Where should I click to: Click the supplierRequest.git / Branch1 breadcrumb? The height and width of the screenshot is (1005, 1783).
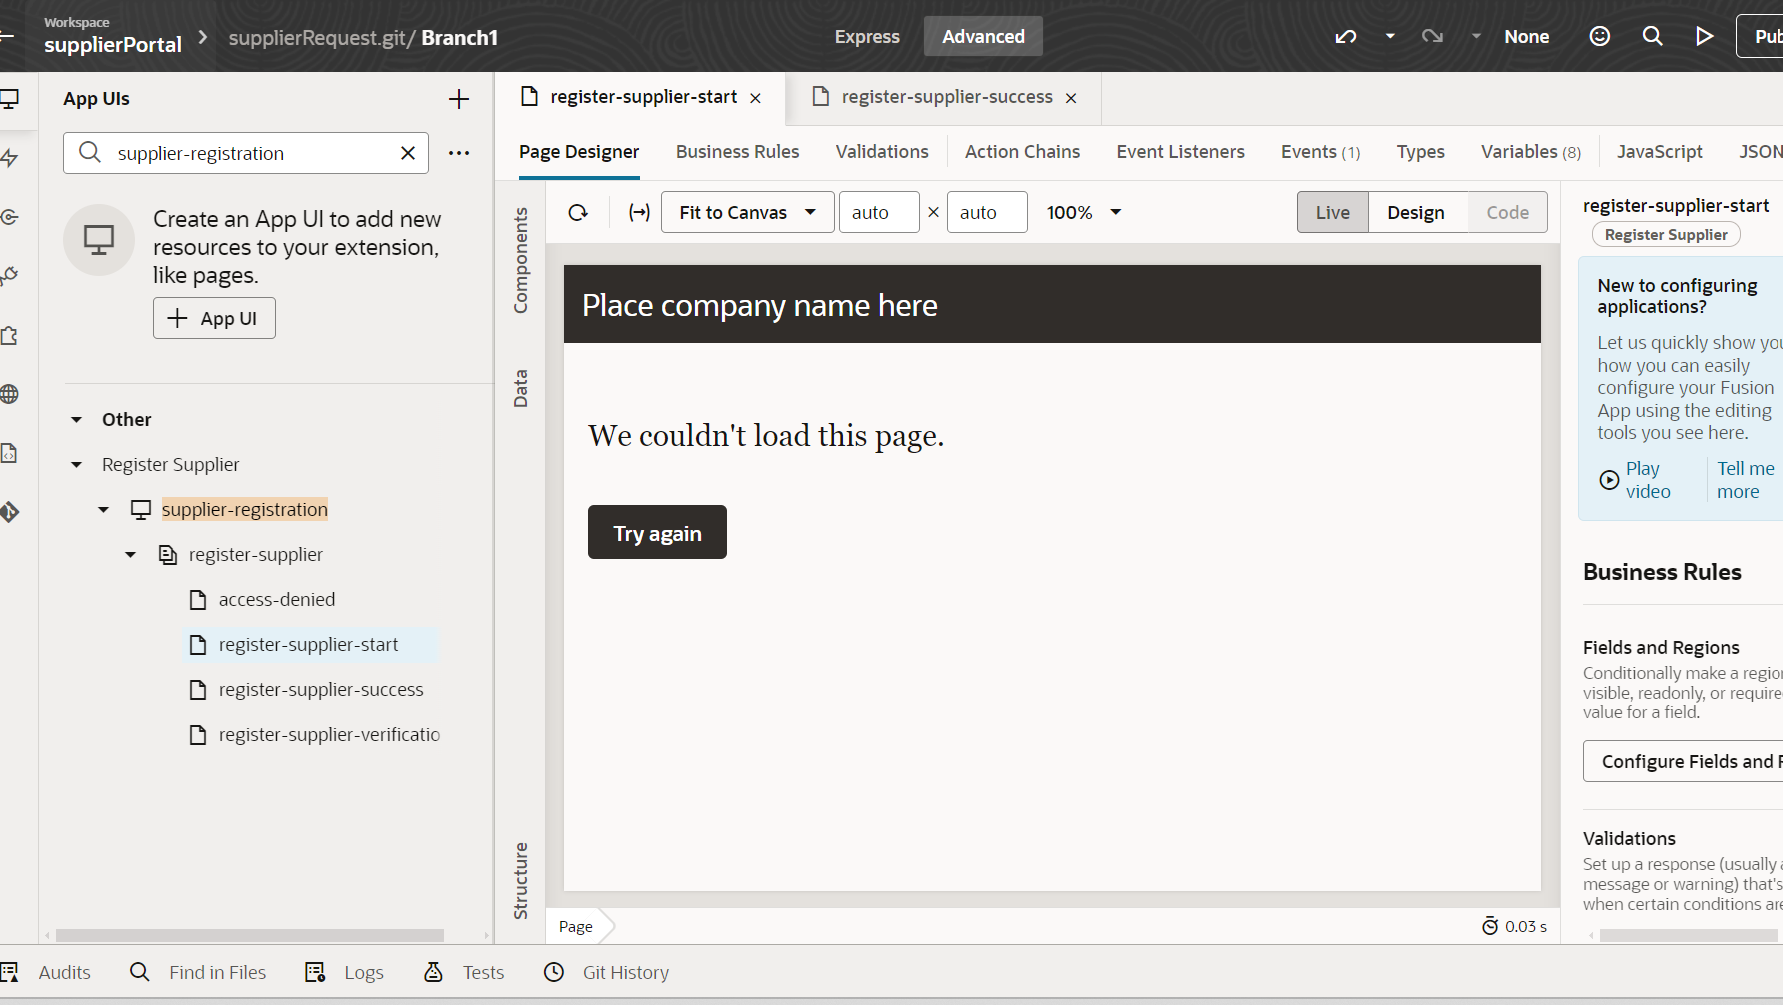pos(363,38)
